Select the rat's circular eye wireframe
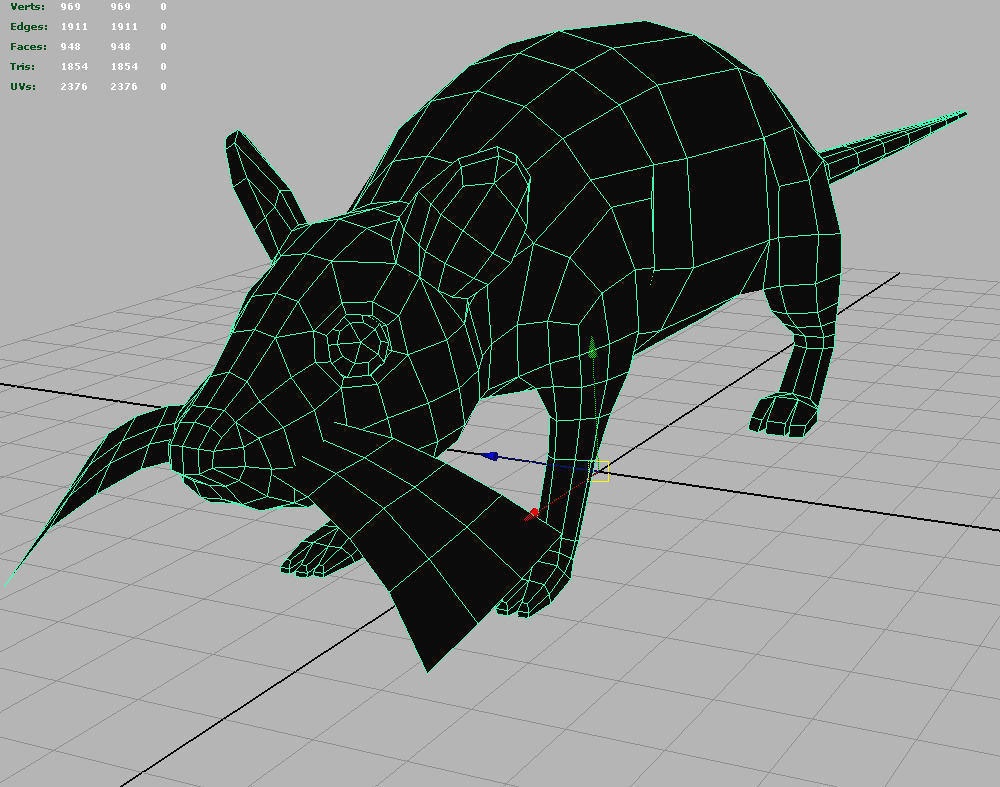Screen dimensions: 1000x787 pos(357,344)
